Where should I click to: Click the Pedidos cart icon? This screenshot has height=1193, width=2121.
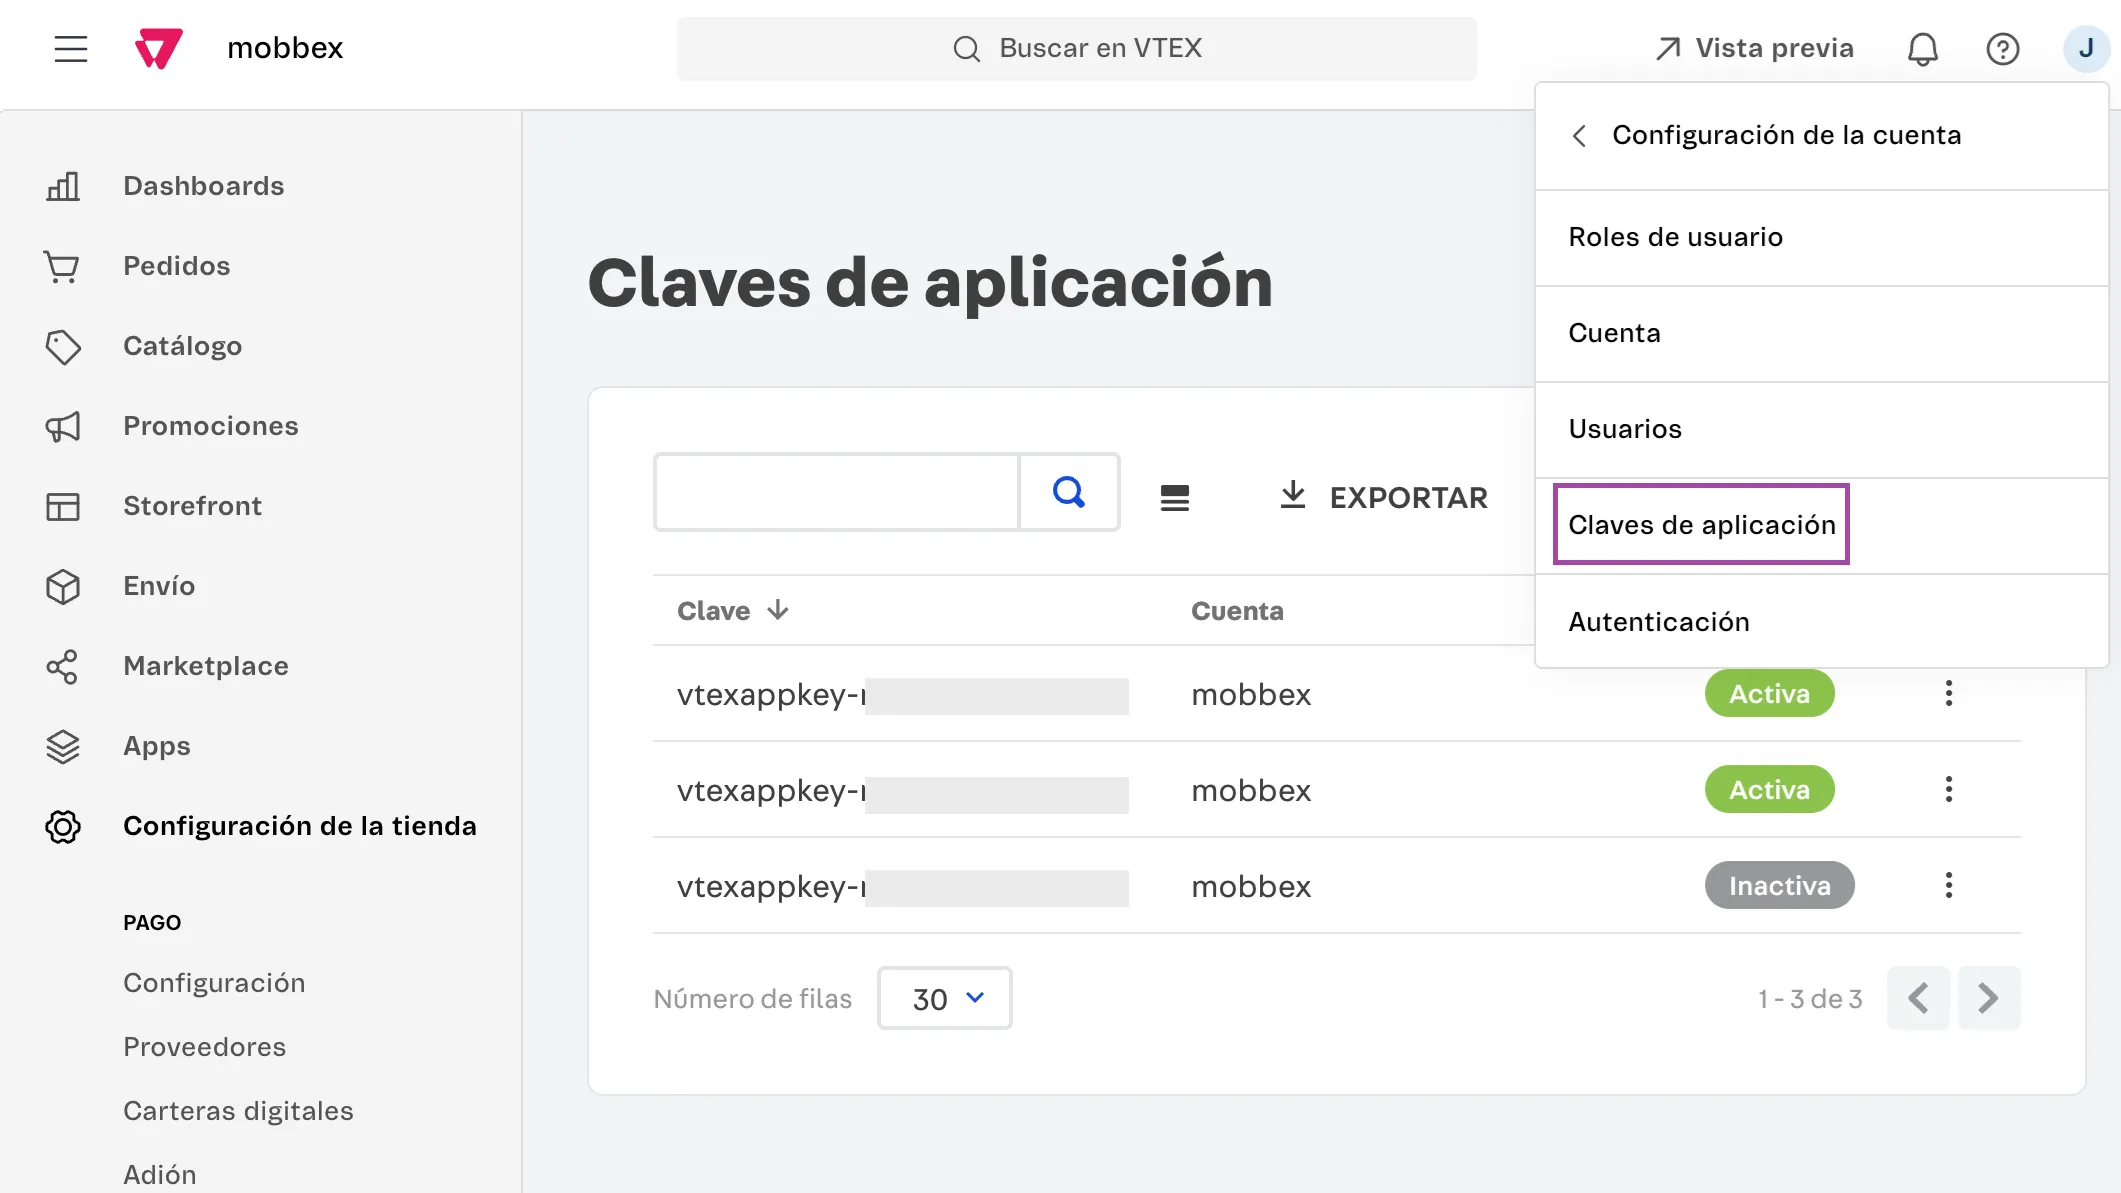coord(62,266)
